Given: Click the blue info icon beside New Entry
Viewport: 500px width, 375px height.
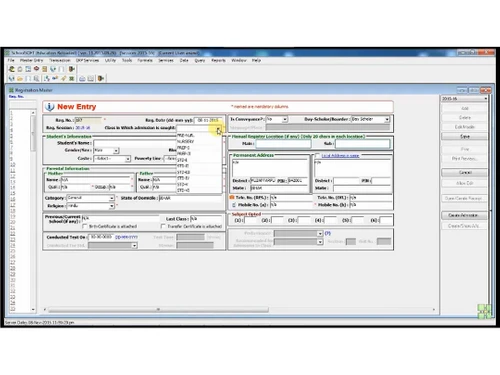Looking at the screenshot, I should point(49,107).
